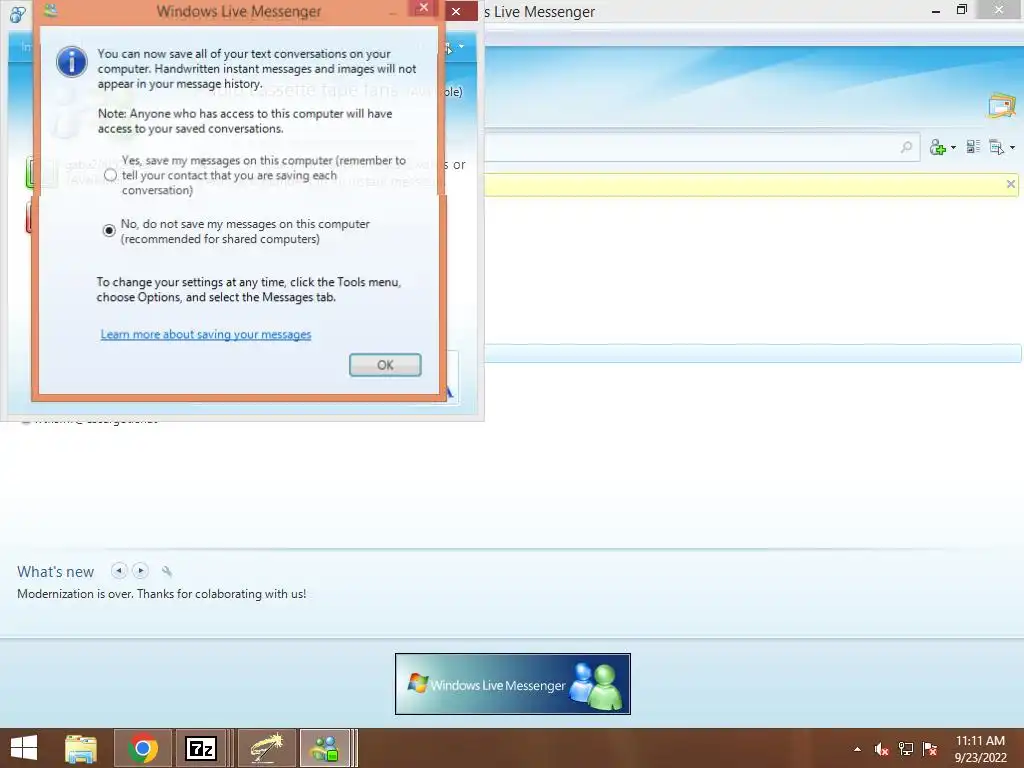Image resolution: width=1024 pixels, height=768 pixels.
Task: Click the search contacts field
Action: 702,148
